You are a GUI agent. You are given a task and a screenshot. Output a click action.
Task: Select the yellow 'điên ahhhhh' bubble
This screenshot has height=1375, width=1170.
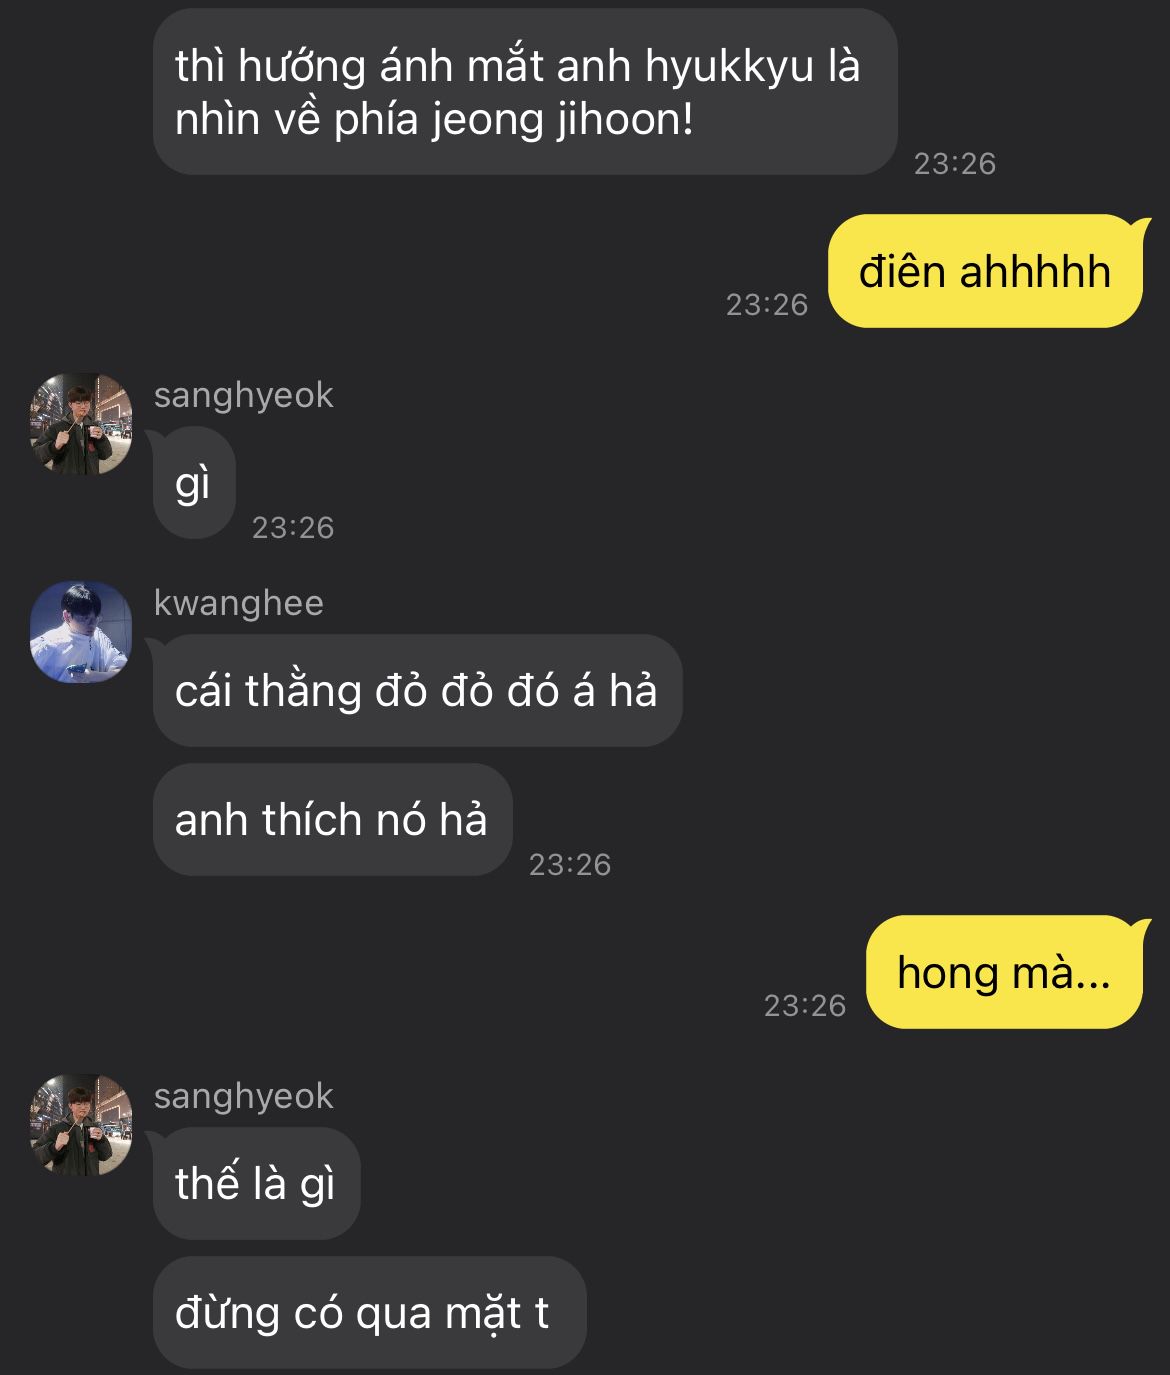(x=985, y=271)
